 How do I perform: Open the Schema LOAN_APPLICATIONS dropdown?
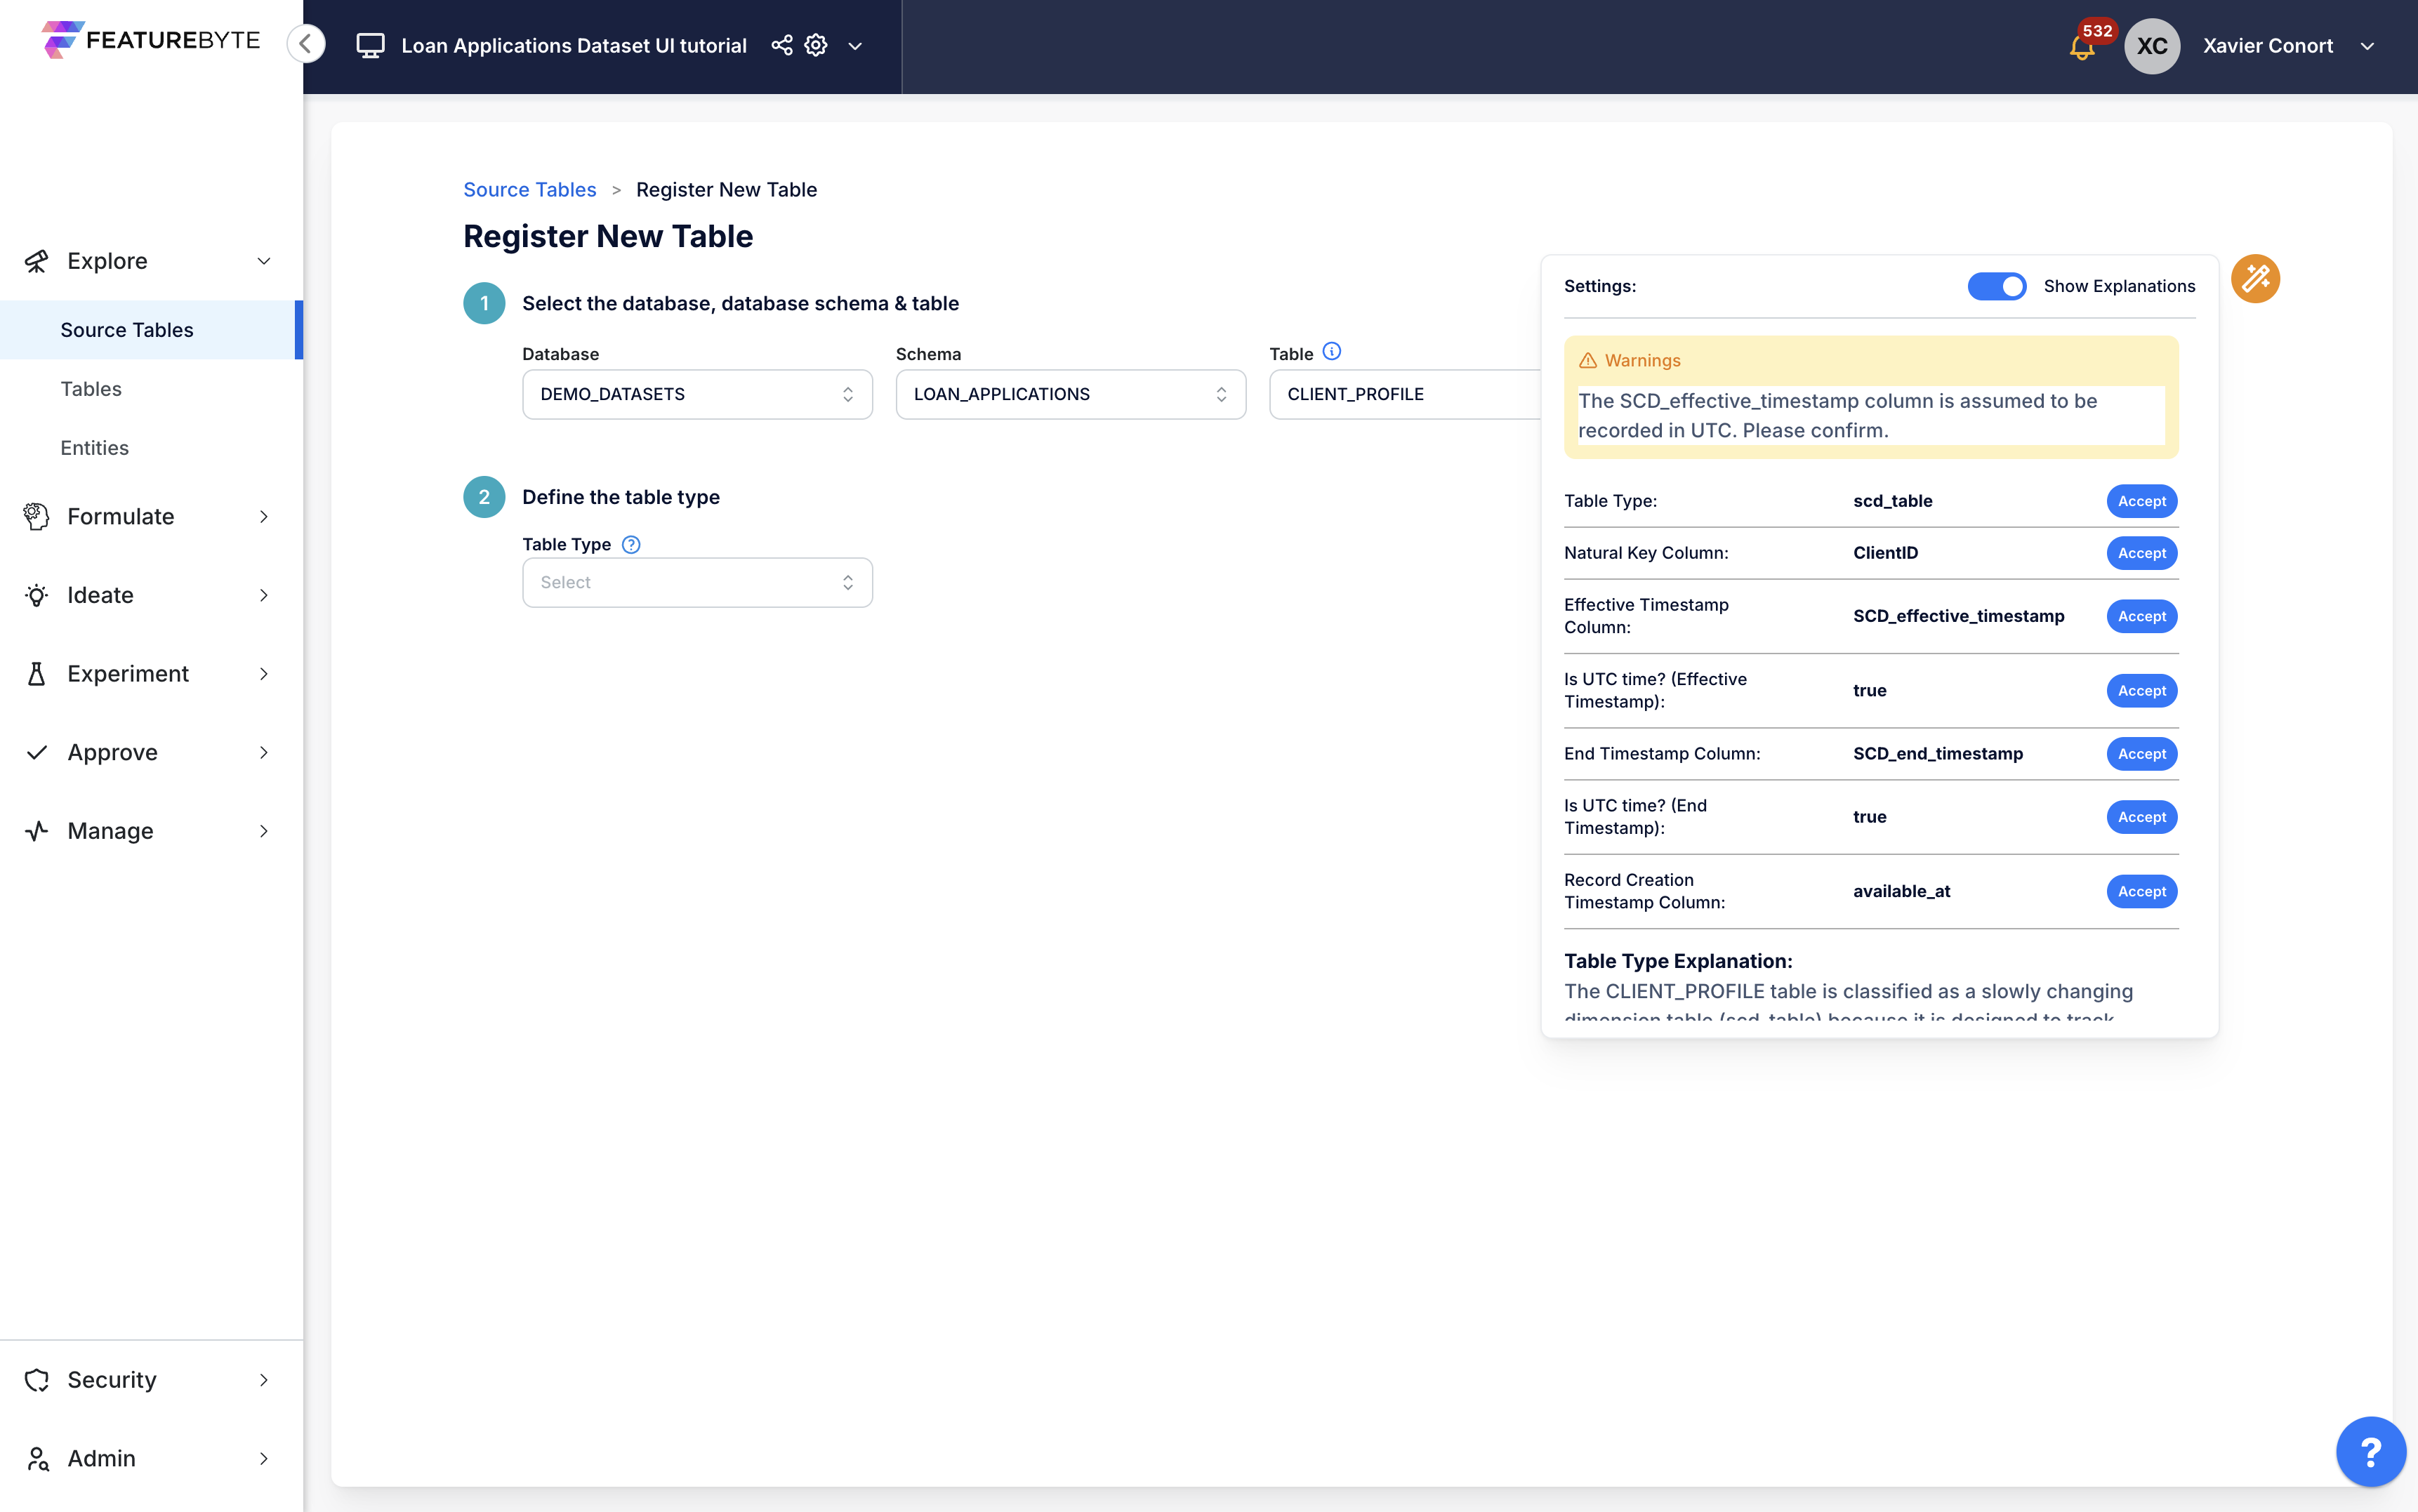point(1070,394)
